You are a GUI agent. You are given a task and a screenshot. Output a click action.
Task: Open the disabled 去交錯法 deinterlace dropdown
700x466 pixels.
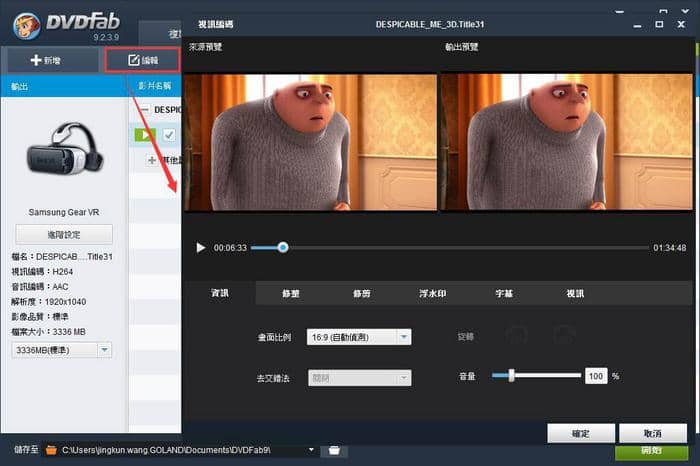[359, 378]
